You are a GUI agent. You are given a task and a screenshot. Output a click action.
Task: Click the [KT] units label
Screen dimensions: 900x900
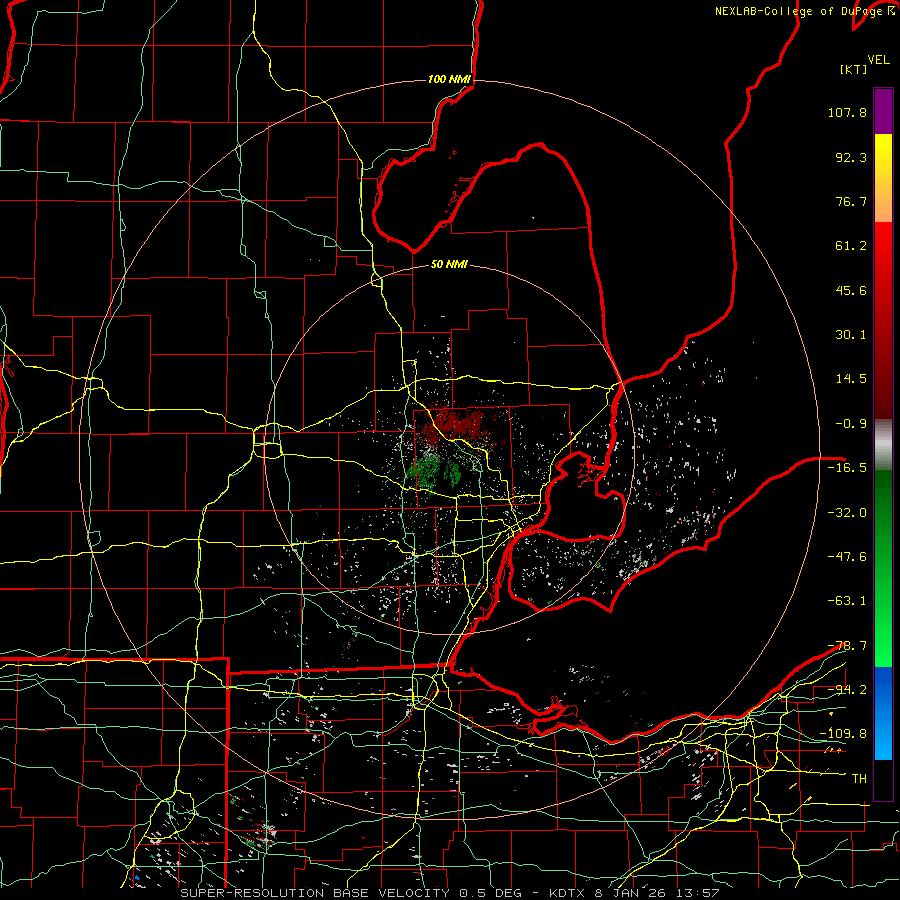tap(854, 69)
